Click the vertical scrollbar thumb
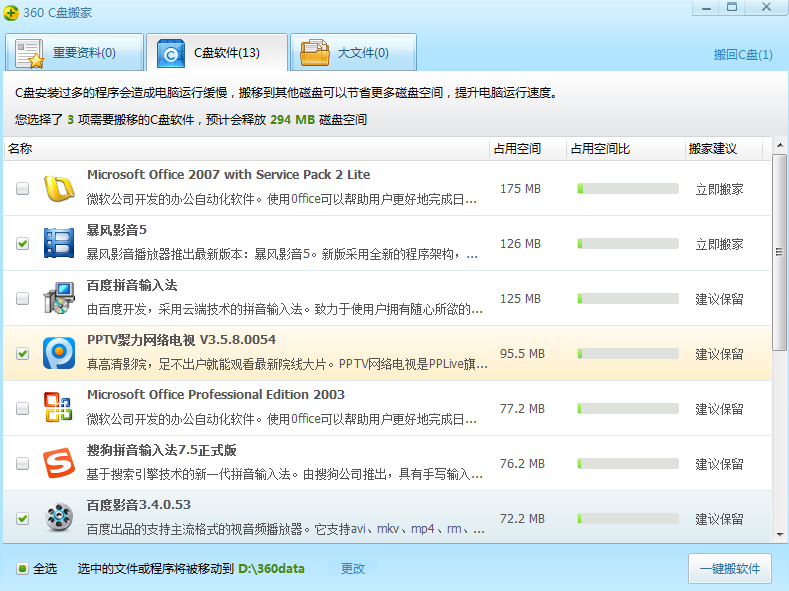 click(x=779, y=252)
